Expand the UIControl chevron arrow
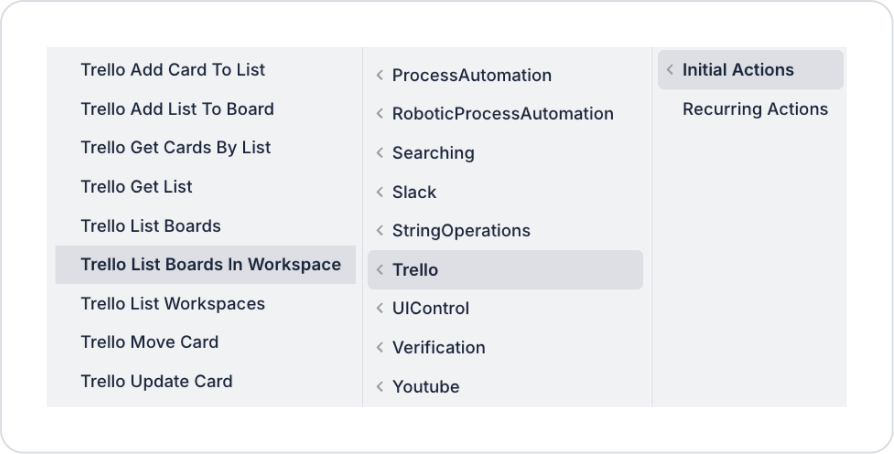The image size is (894, 454). click(380, 308)
